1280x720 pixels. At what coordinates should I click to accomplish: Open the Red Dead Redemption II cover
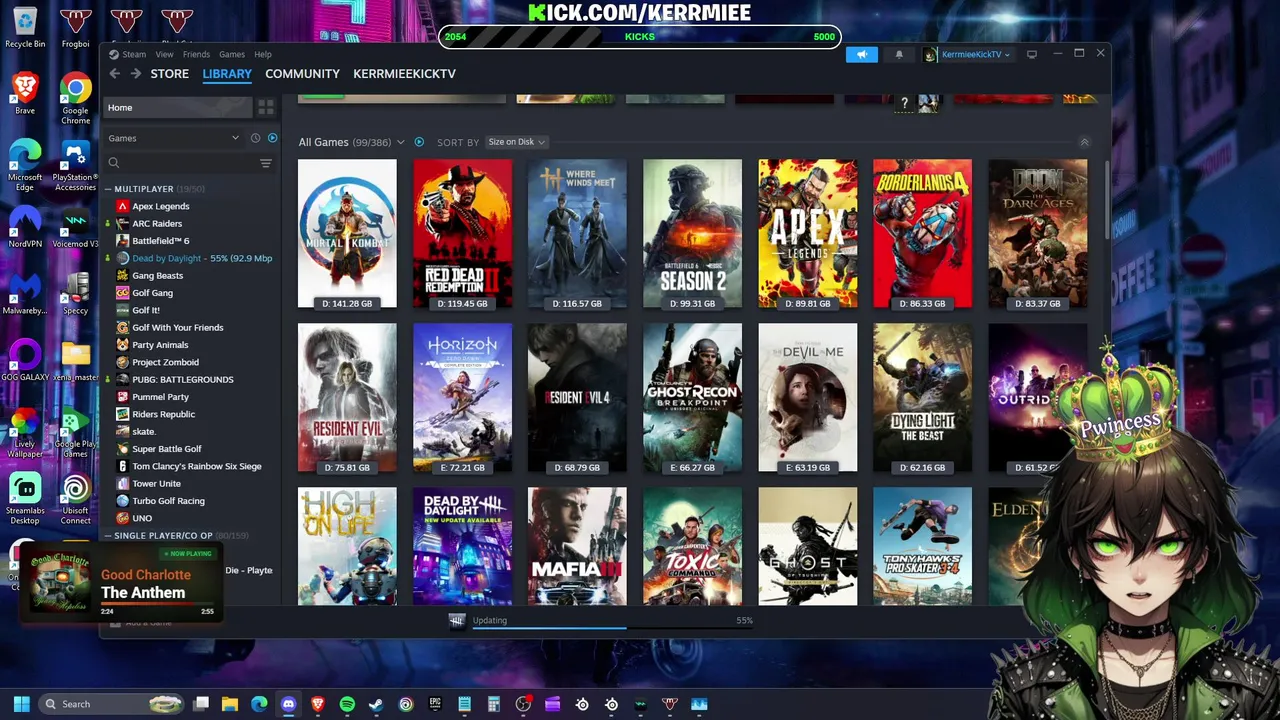click(x=462, y=234)
